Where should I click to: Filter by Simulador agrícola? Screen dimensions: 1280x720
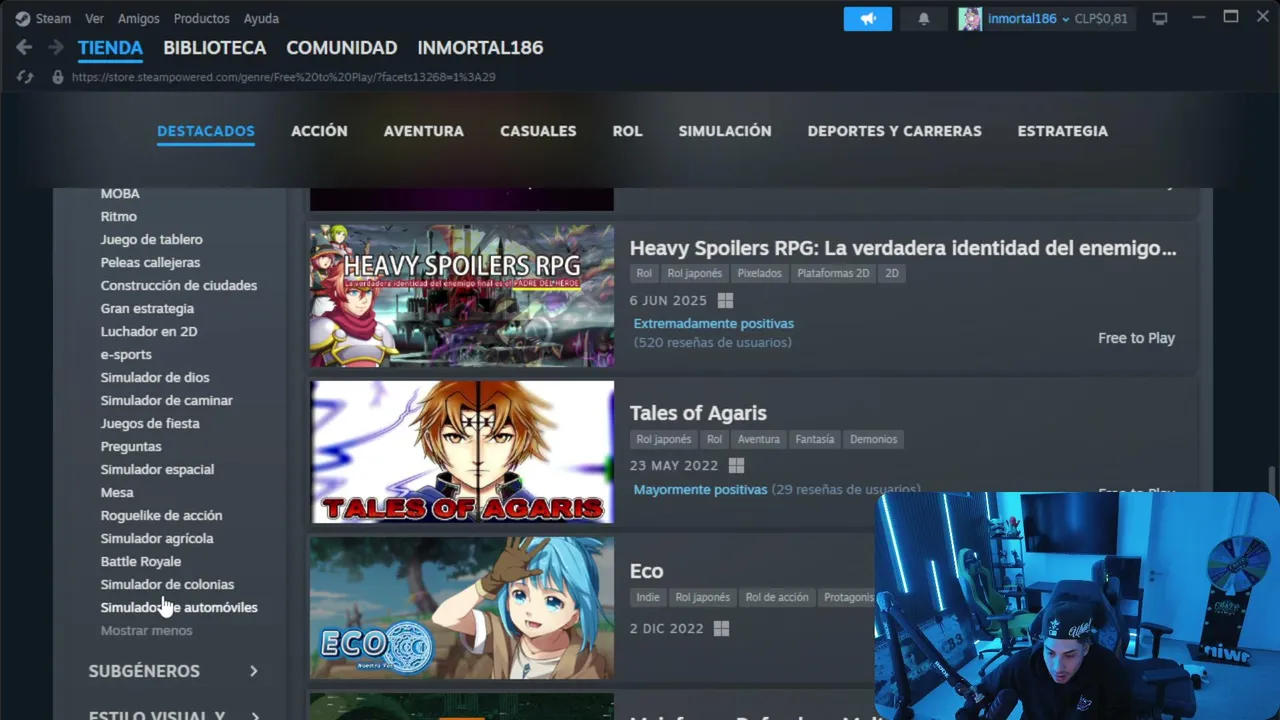[157, 539]
